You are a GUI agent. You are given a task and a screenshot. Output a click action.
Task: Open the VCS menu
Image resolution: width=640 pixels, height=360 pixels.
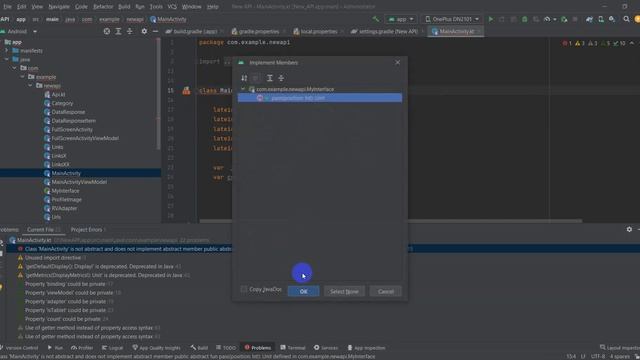coord(172,7)
